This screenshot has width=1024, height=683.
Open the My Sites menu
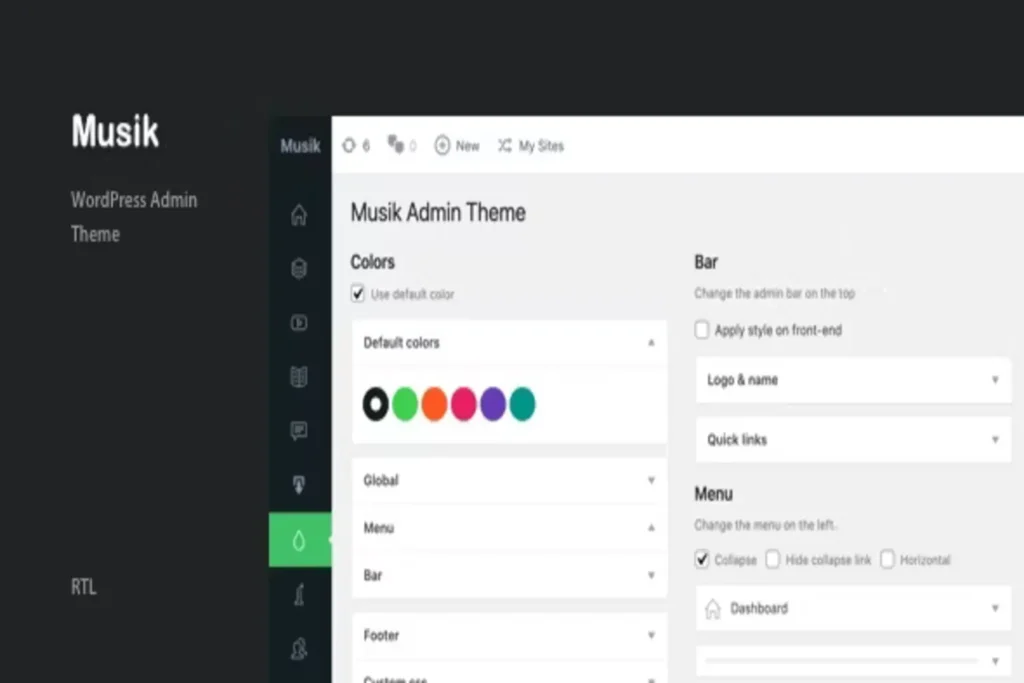tap(531, 146)
